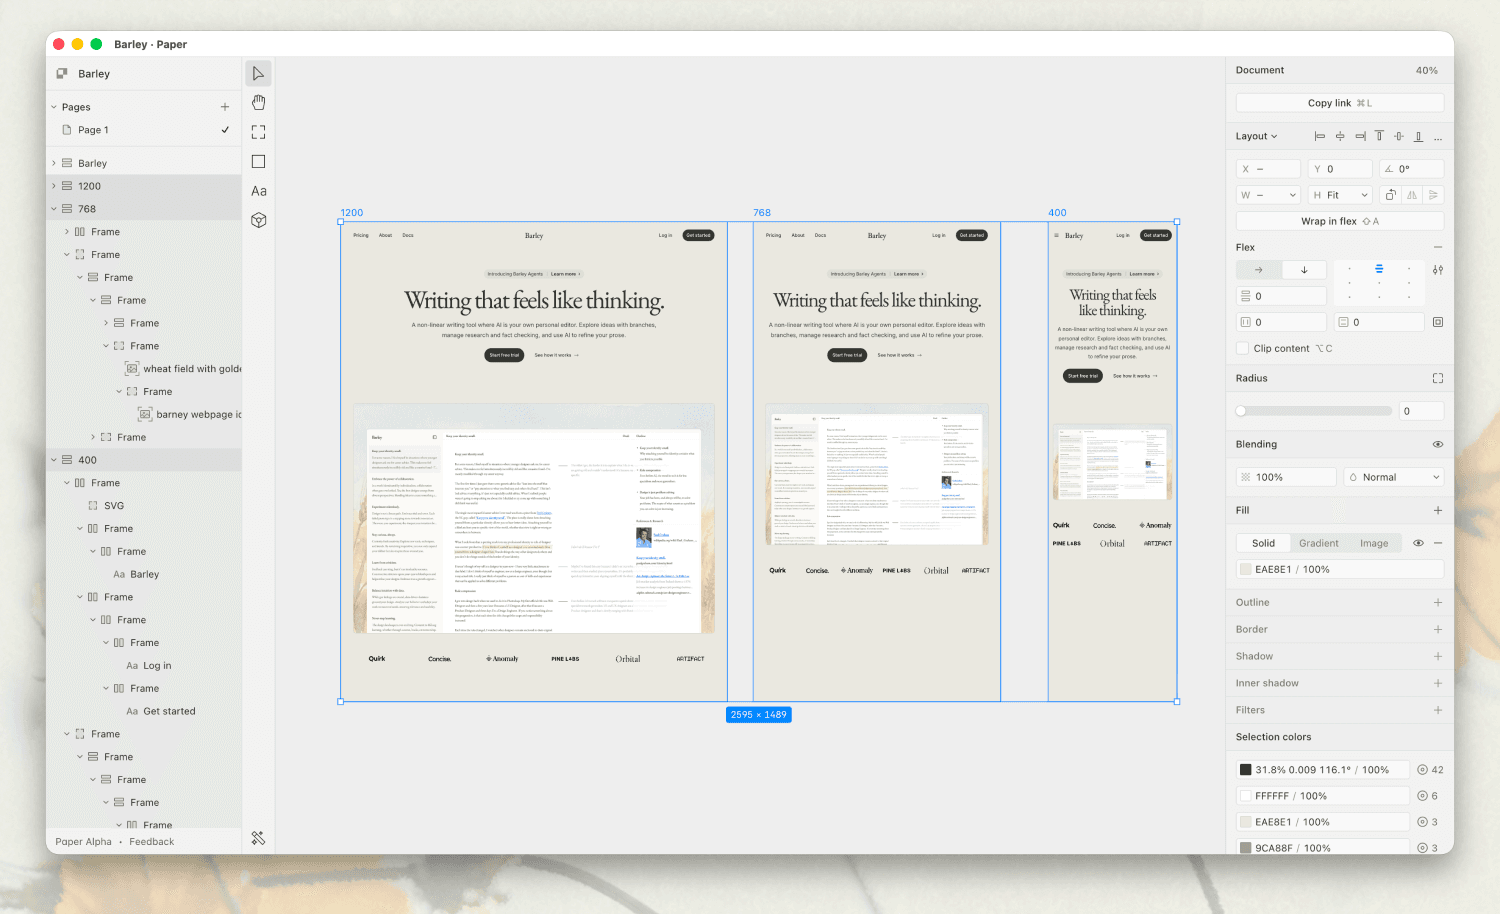Enable the Clip content checkbox
The width and height of the screenshot is (1500, 914).
tap(1243, 348)
